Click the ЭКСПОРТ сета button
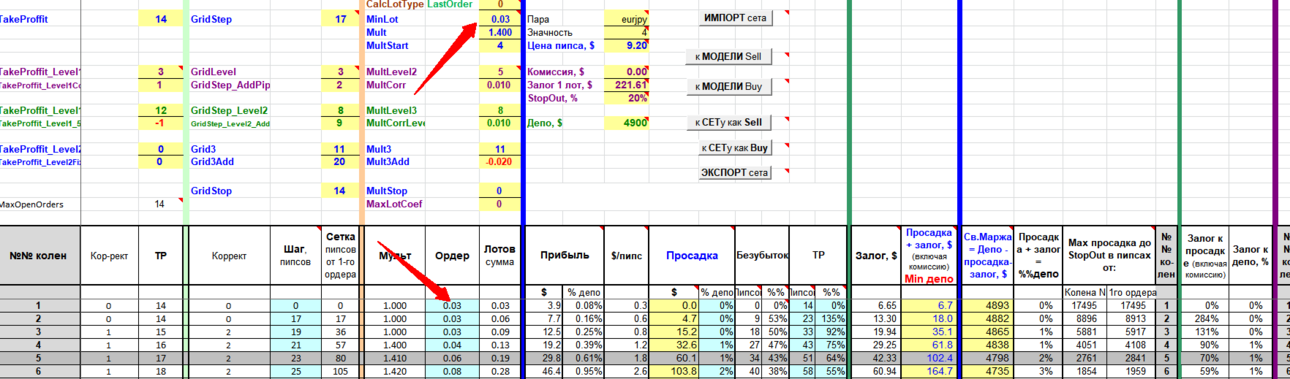This screenshot has height=379, width=1290. coord(736,173)
